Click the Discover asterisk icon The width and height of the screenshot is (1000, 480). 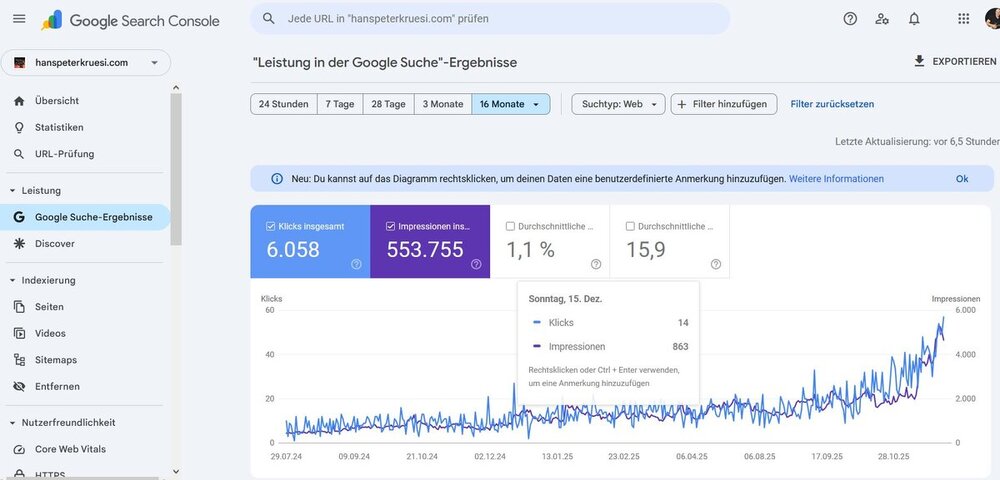pos(19,244)
